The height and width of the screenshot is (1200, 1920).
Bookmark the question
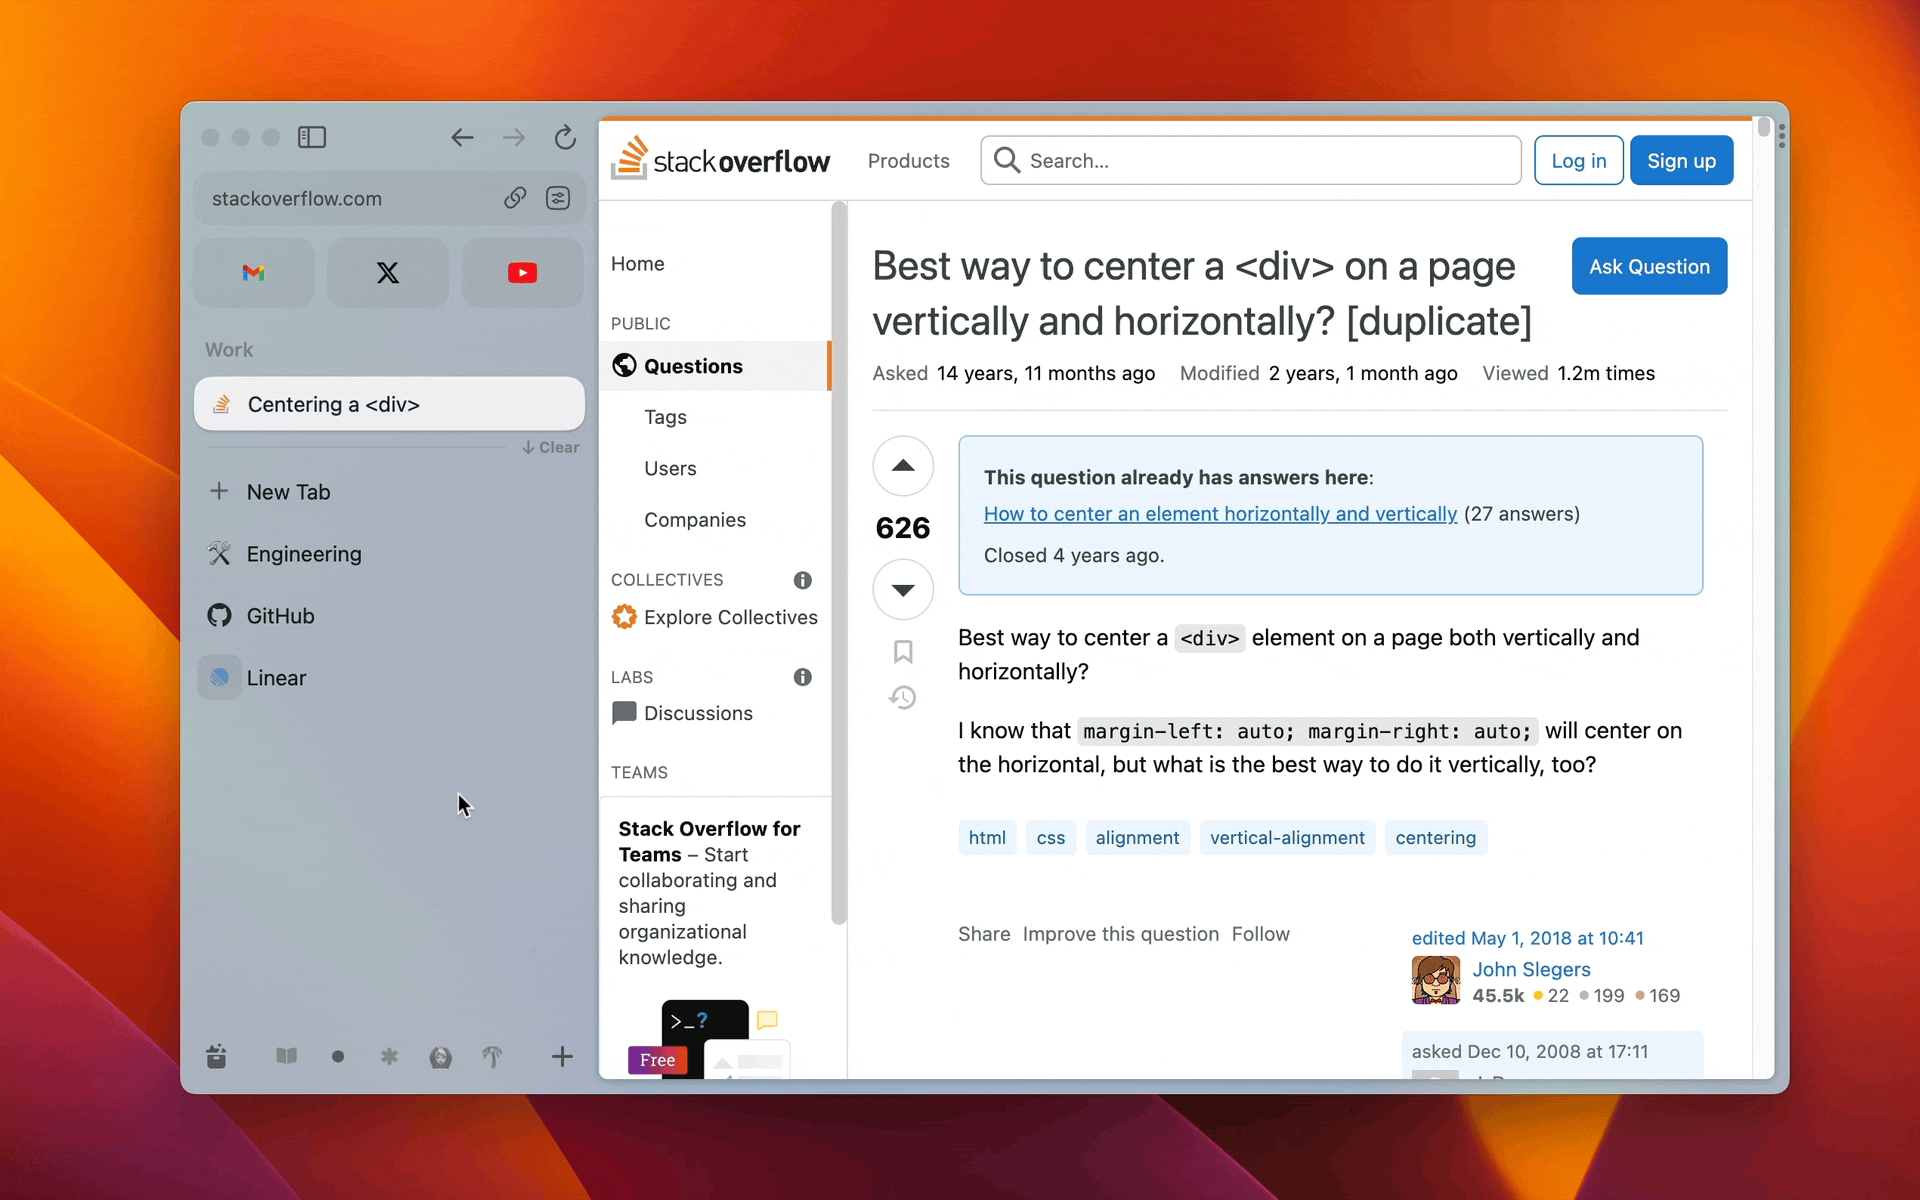click(903, 652)
